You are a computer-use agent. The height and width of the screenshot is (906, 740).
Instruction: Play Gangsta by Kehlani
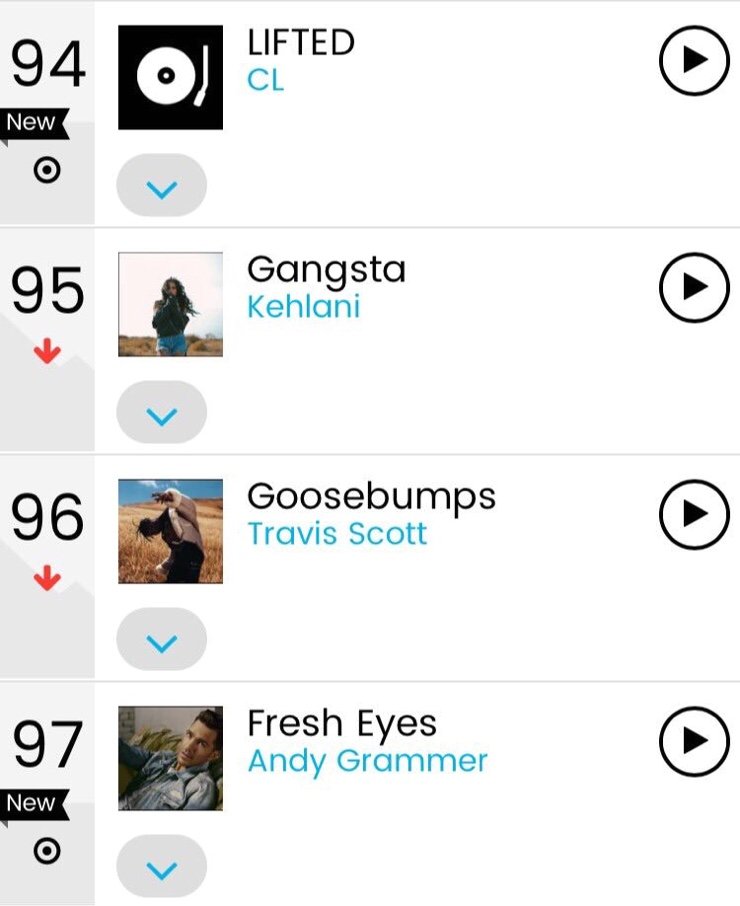pyautogui.click(x=694, y=287)
